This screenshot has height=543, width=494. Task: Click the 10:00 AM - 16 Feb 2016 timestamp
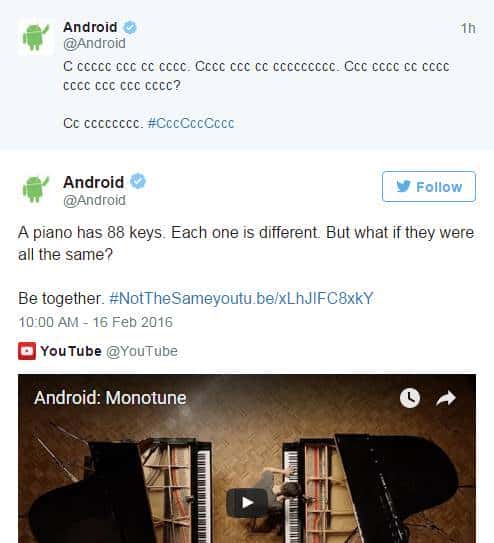coord(96,322)
